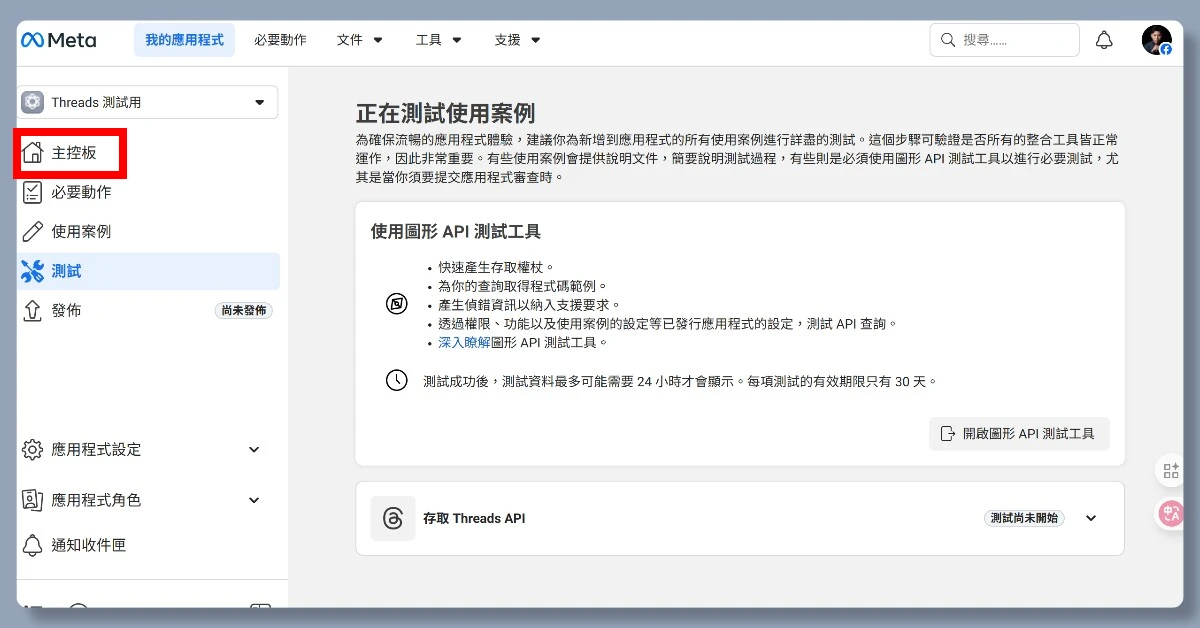Image resolution: width=1200 pixels, height=628 pixels.
Task: Select 必要動作 in the top navigation
Action: (x=280, y=40)
